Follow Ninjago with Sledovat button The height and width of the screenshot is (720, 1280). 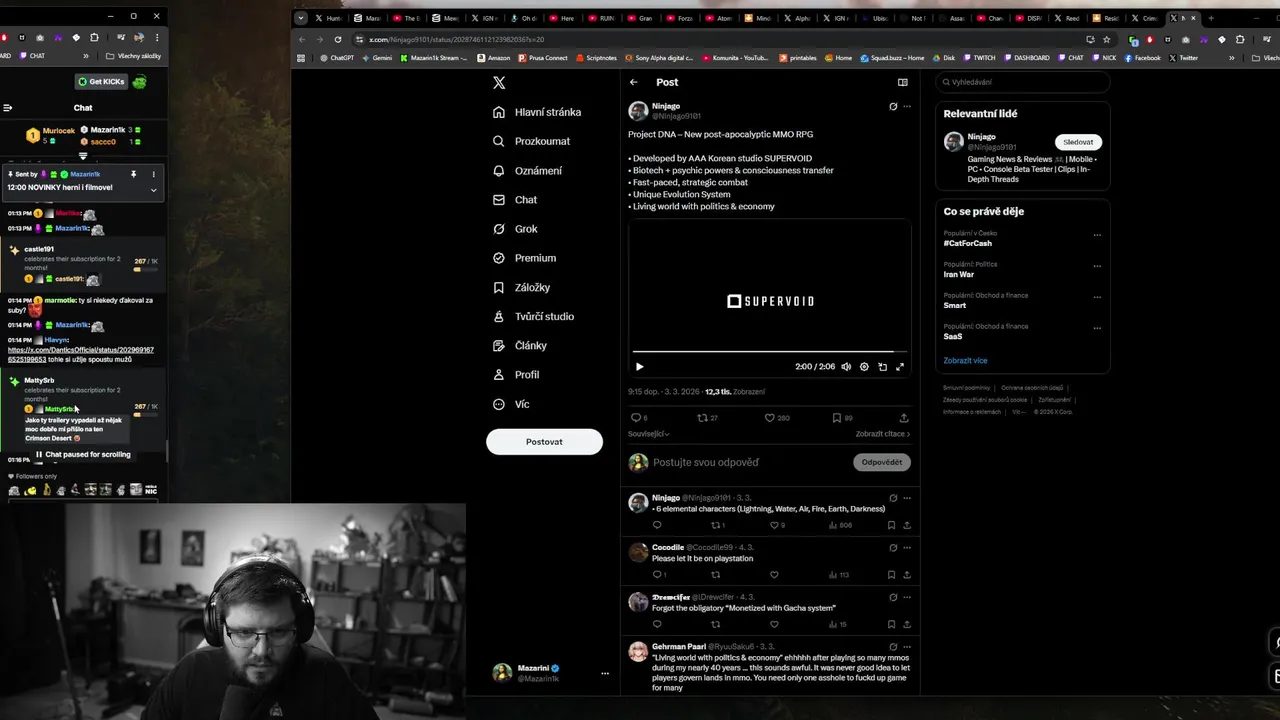pyautogui.click(x=1078, y=142)
